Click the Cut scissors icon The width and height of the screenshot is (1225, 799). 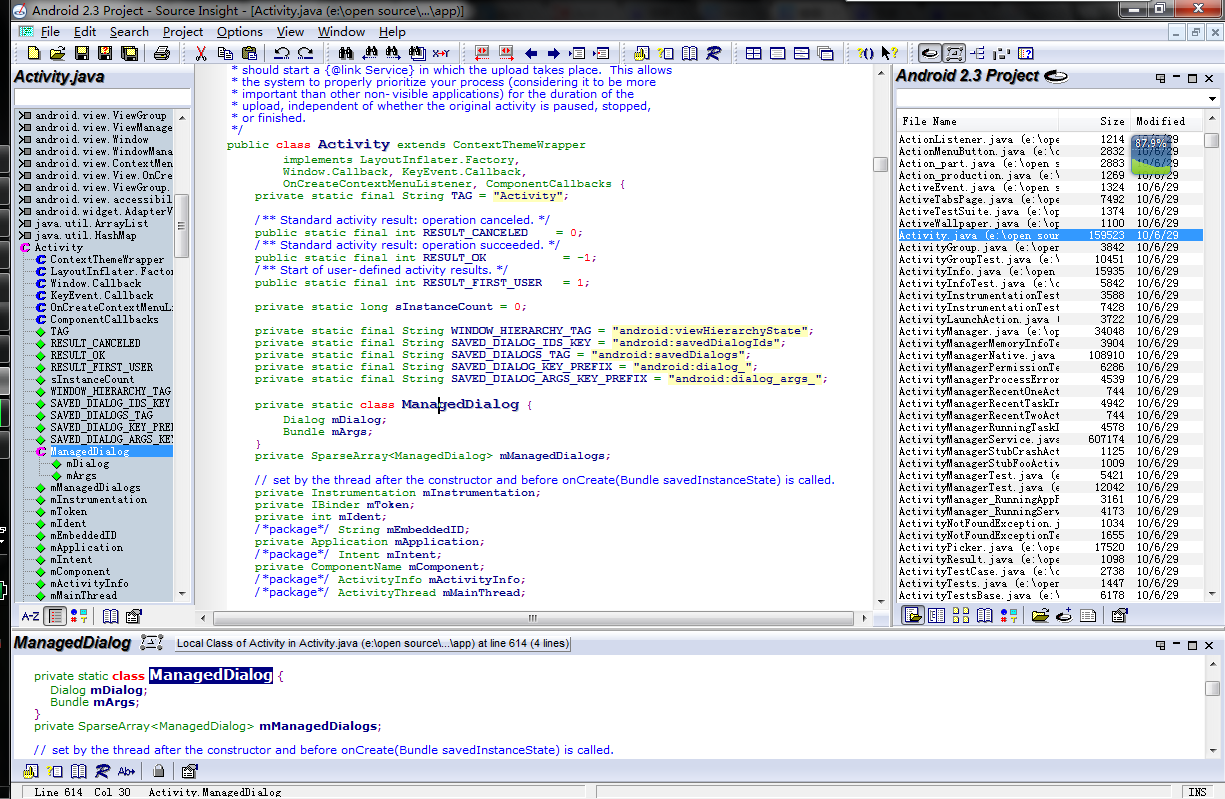click(201, 53)
